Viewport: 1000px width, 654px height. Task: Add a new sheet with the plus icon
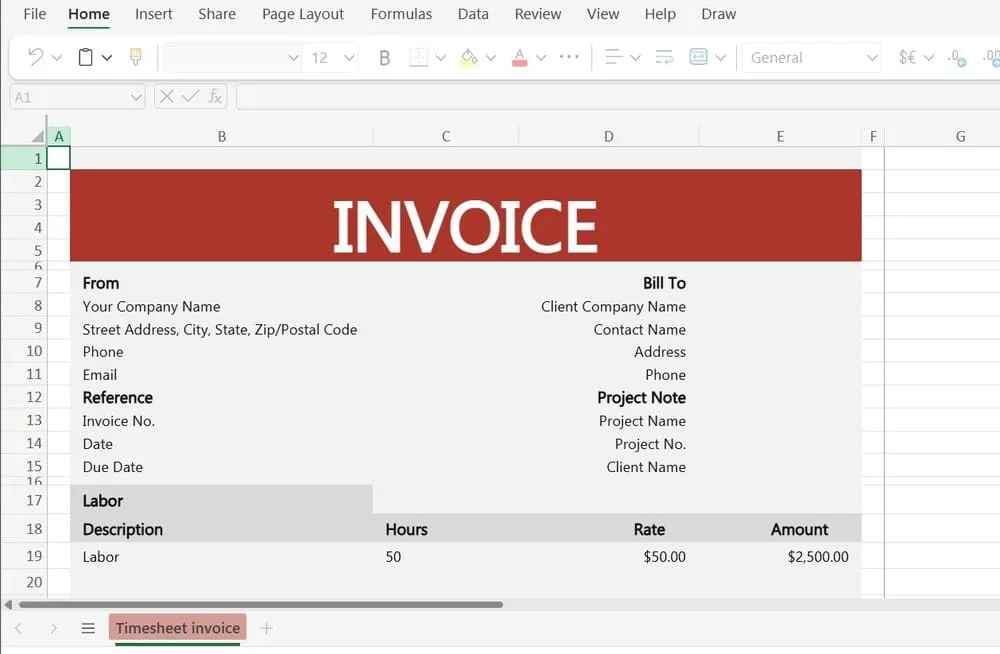click(x=266, y=628)
